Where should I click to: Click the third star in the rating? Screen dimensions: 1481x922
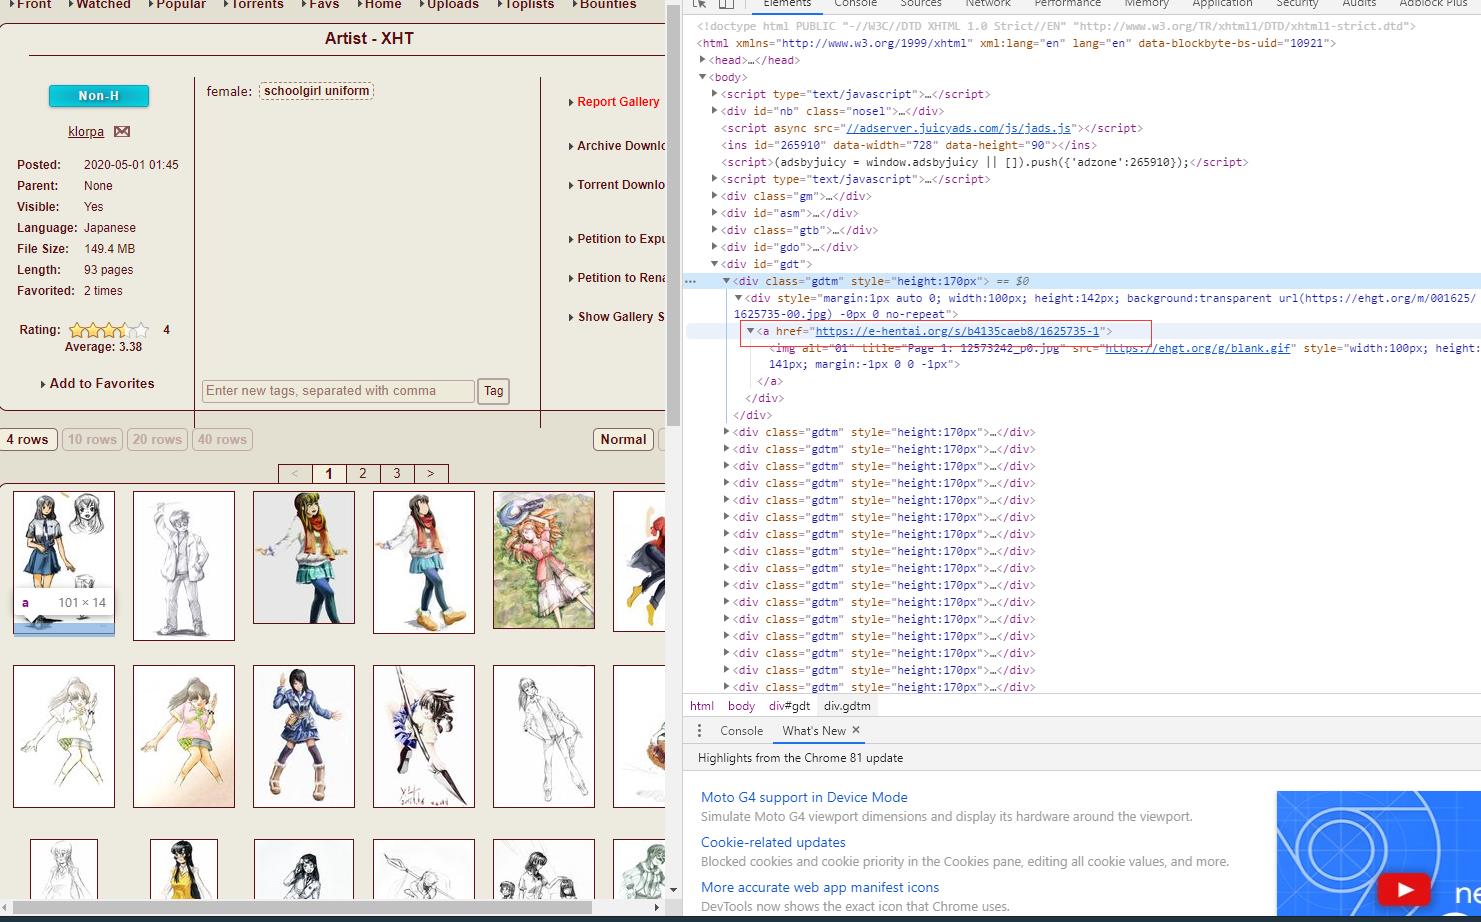pos(109,330)
